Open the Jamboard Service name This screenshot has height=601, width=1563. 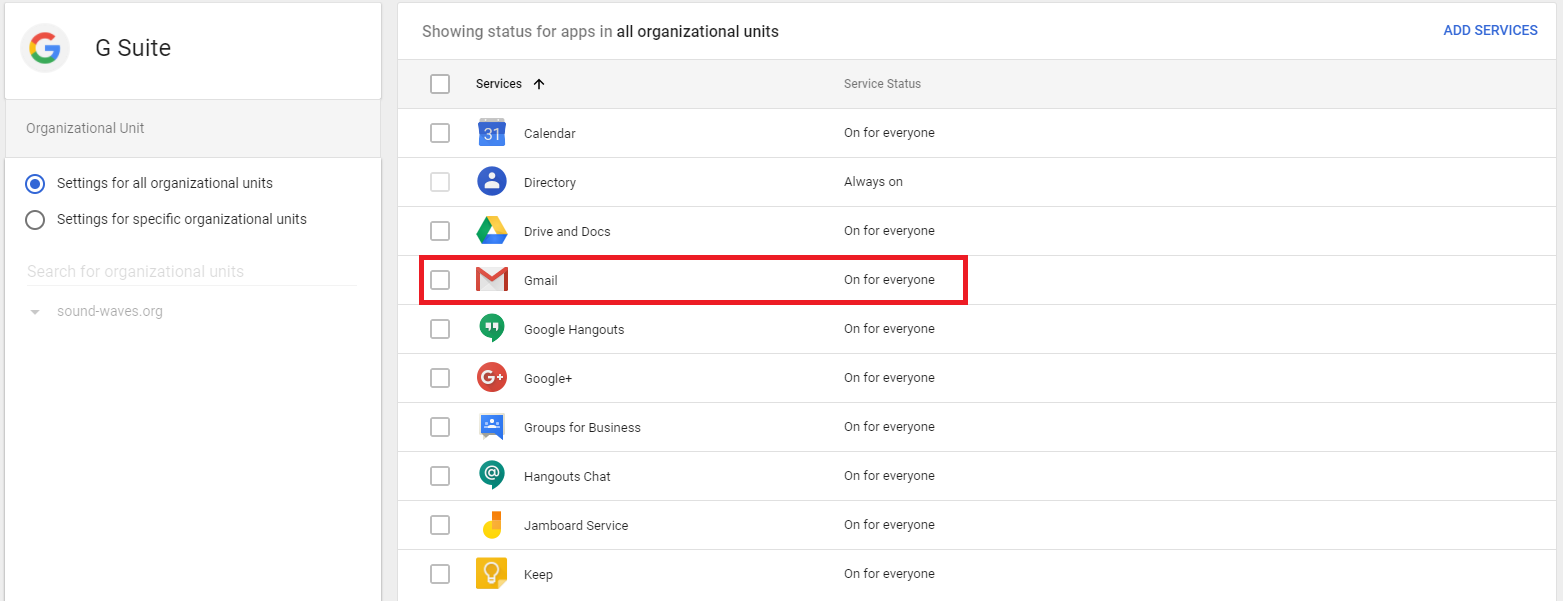[x=576, y=526]
